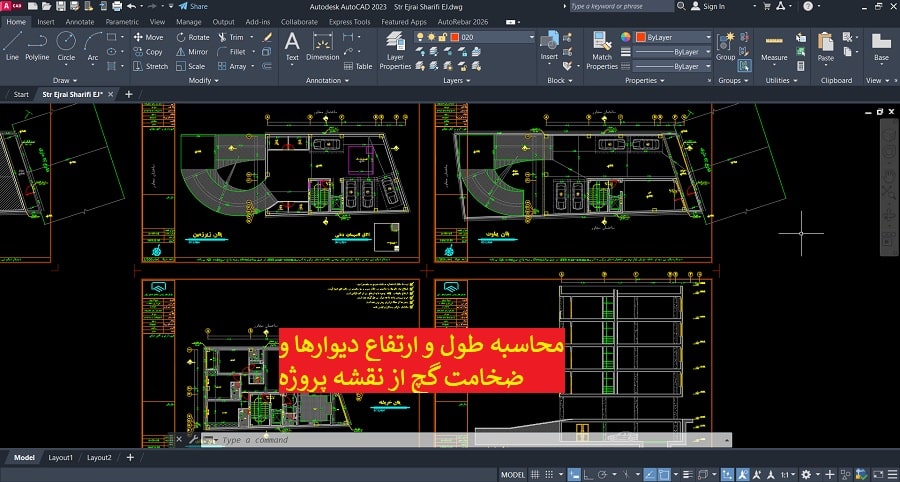
Task: Toggle group selection on/off in Groups panel
Action: click(744, 65)
